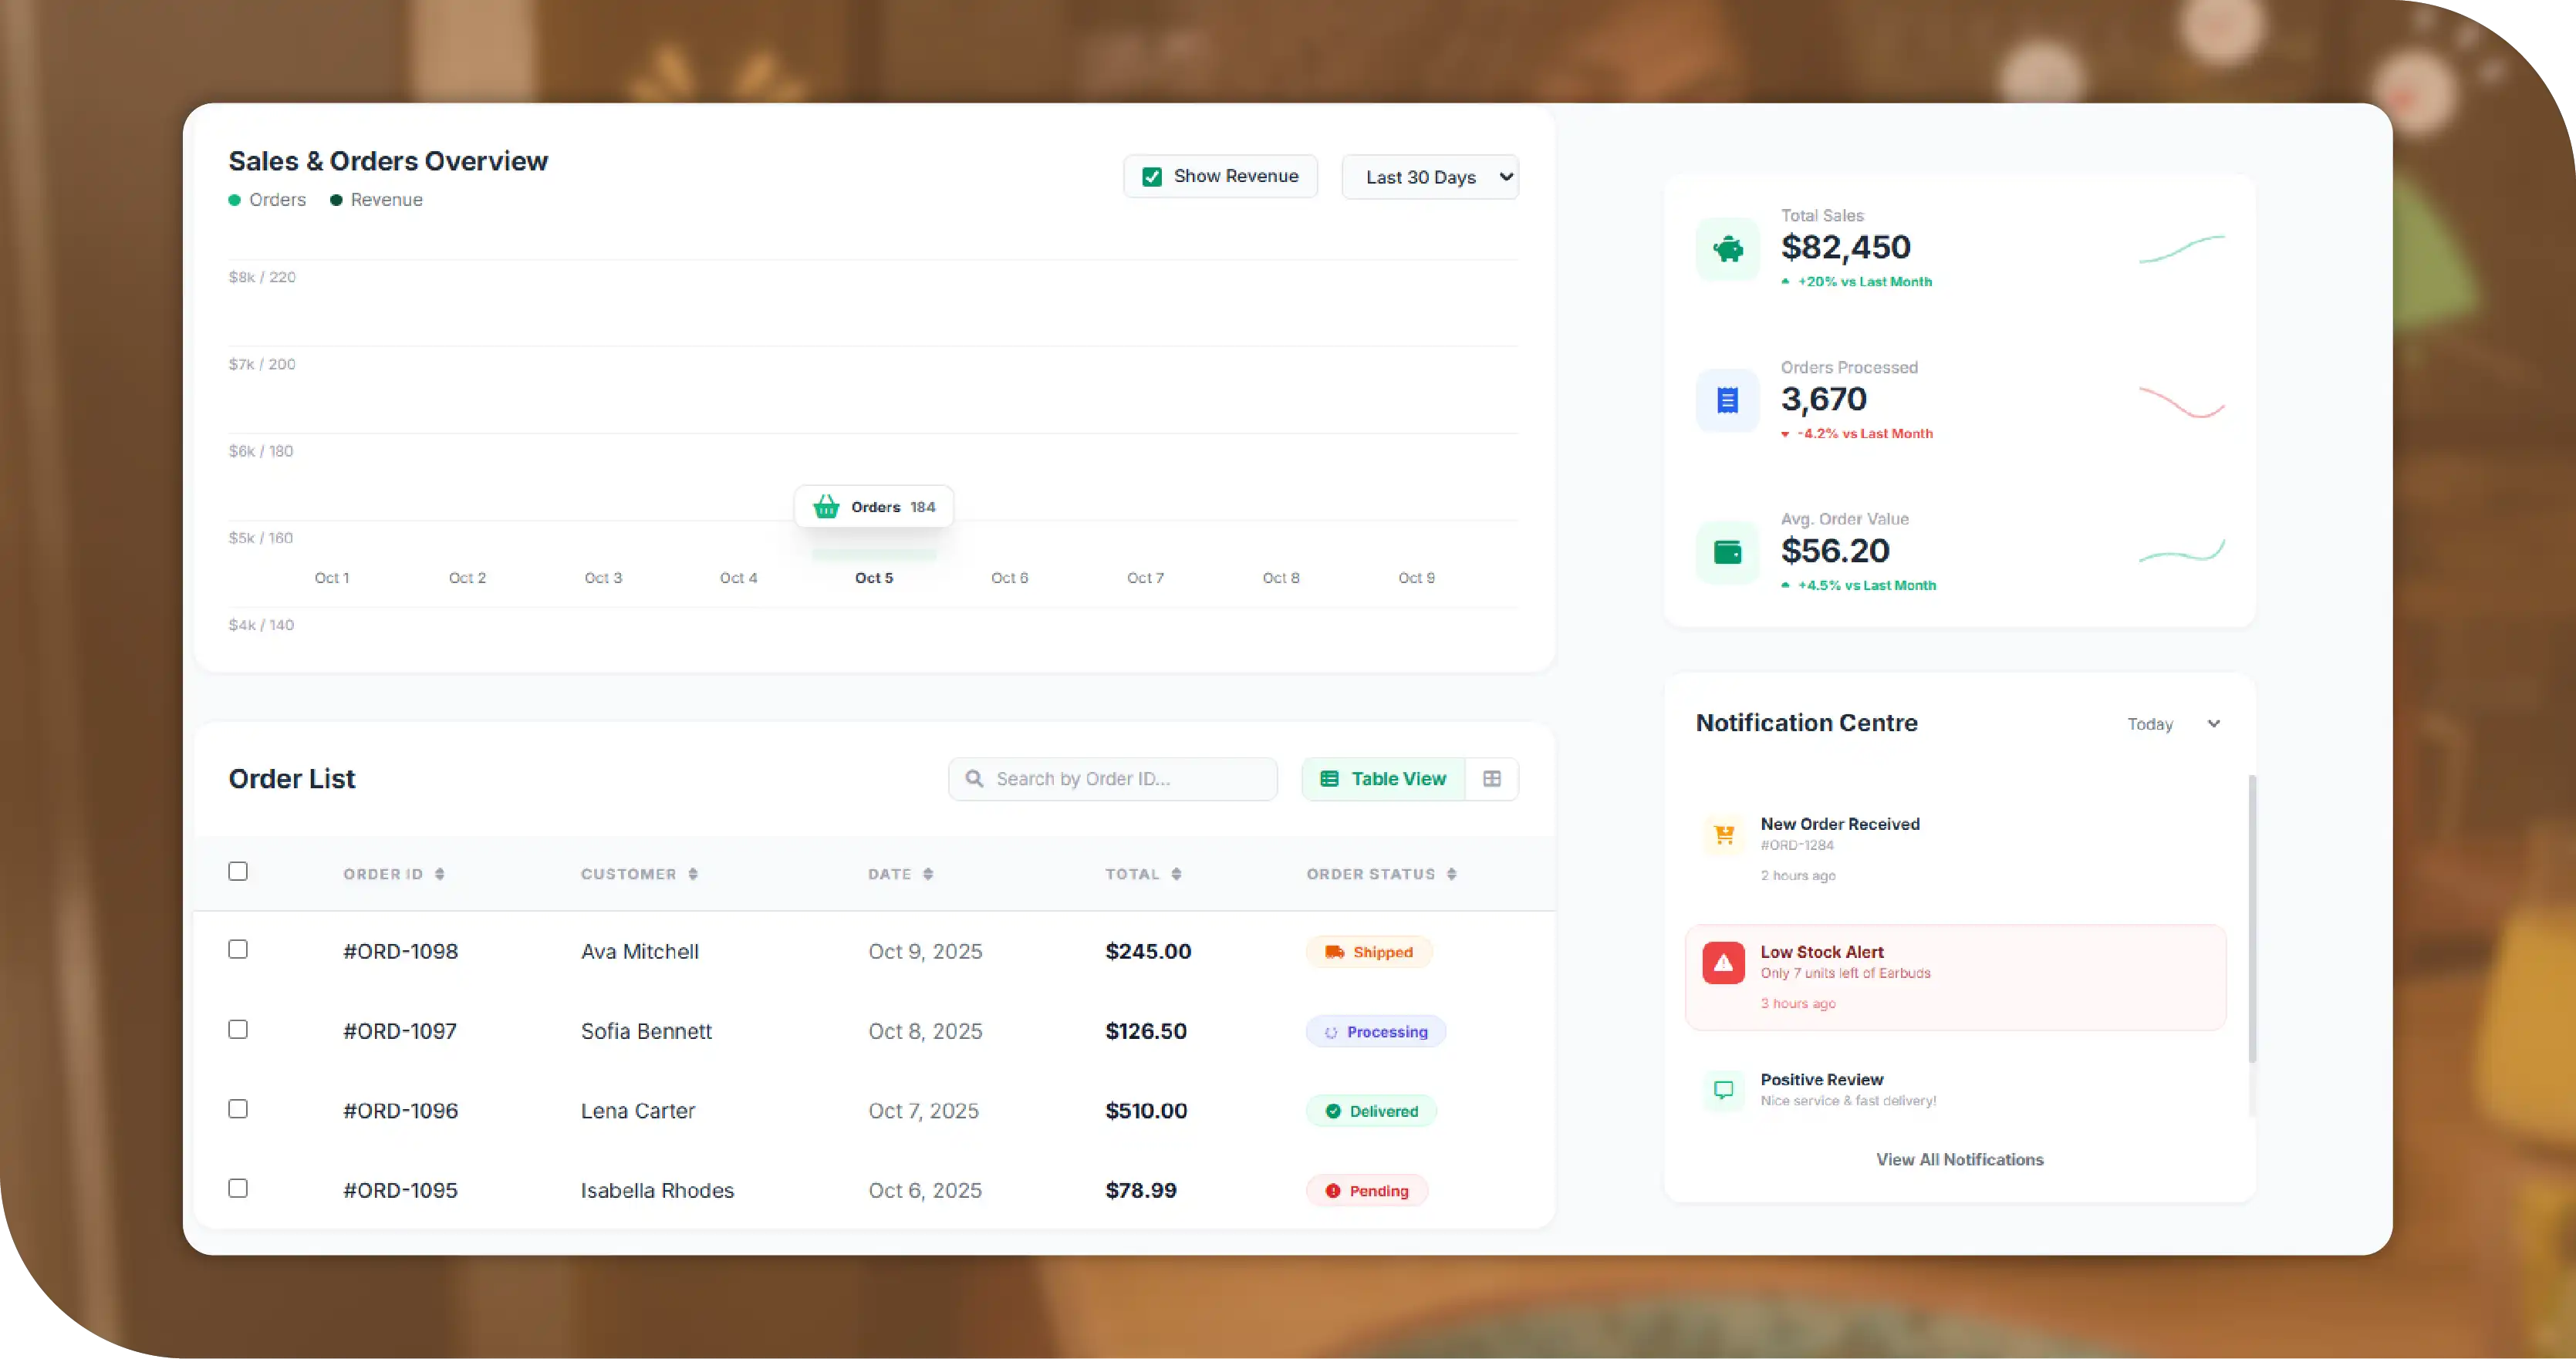Click order ID #ORD-1095

coord(400,1191)
